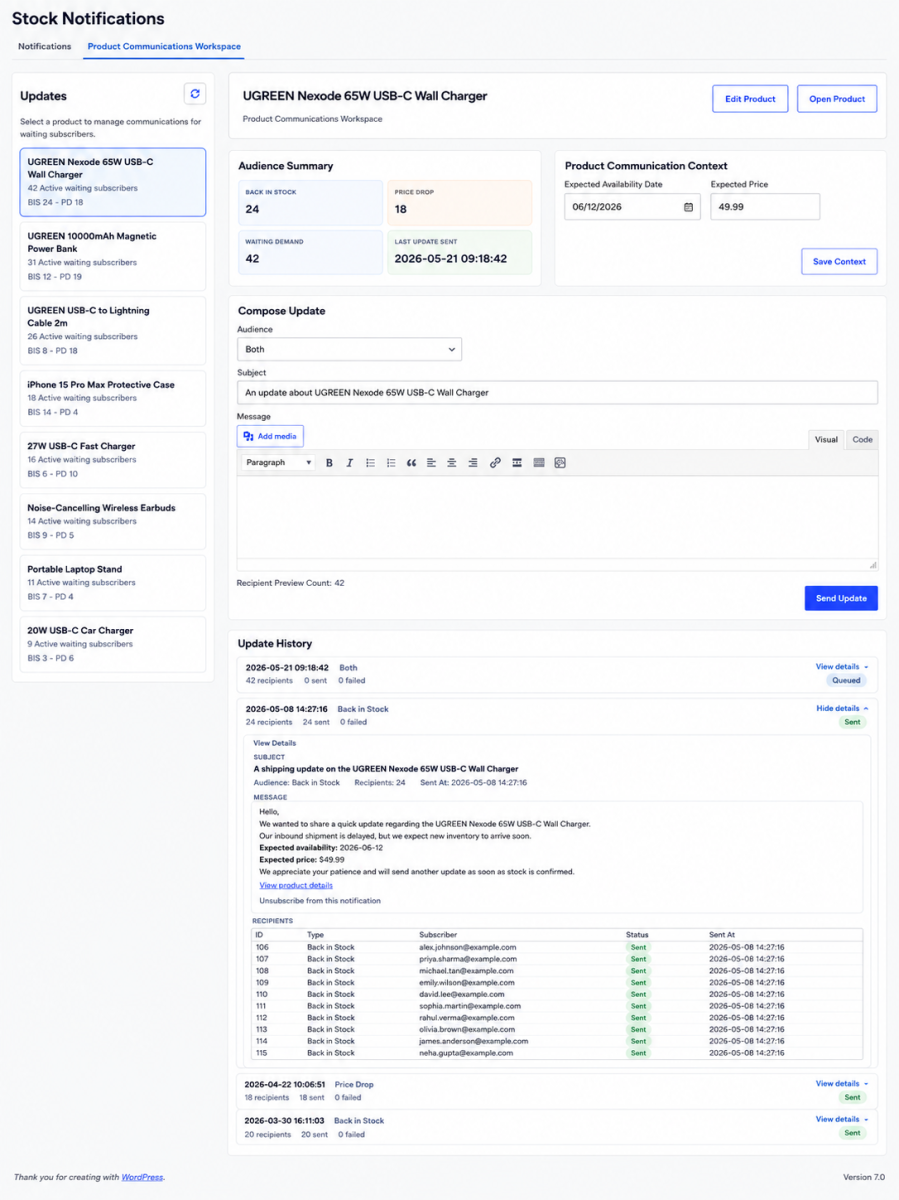
Task: Toggle bold formatting in message editor
Action: (329, 463)
